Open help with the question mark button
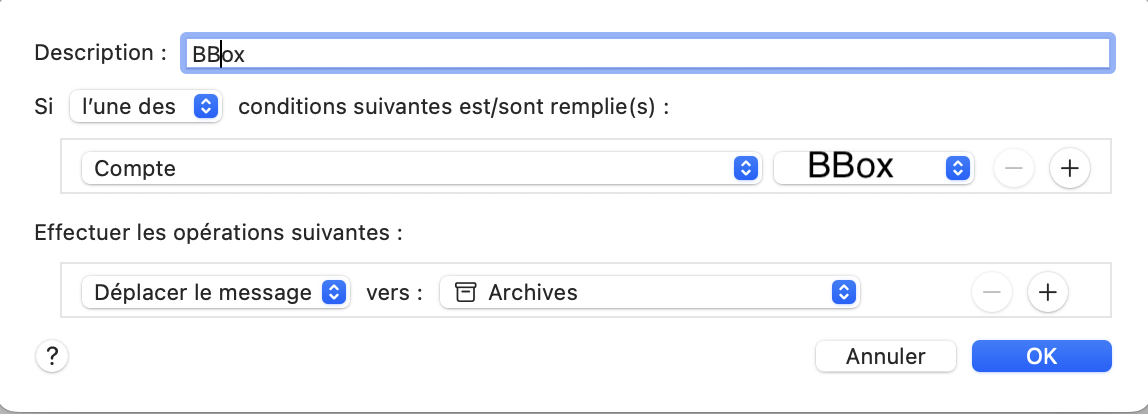The image size is (1148, 414). point(52,356)
